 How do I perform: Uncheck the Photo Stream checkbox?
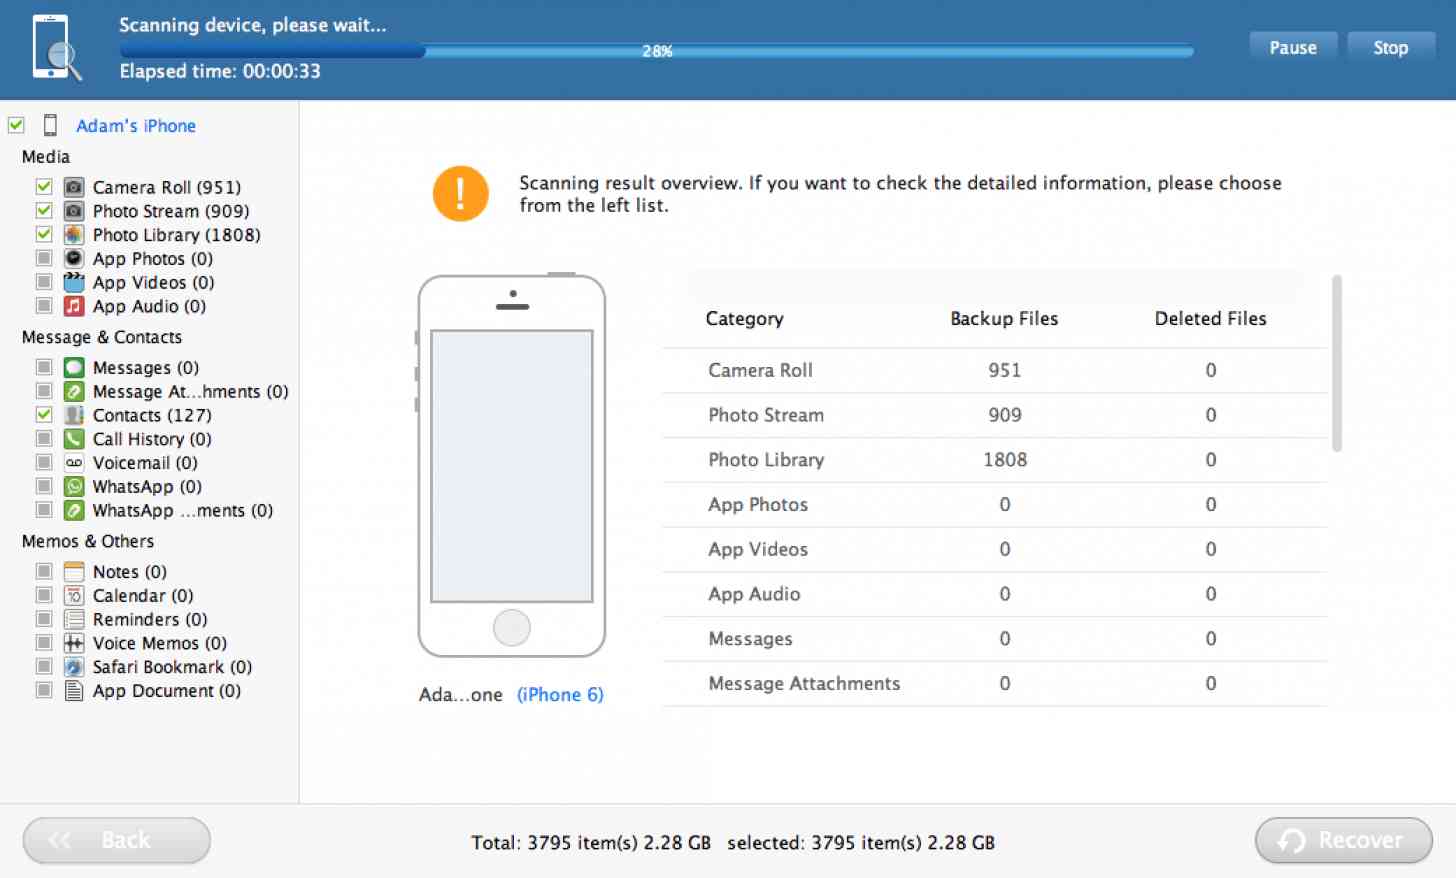tap(44, 210)
